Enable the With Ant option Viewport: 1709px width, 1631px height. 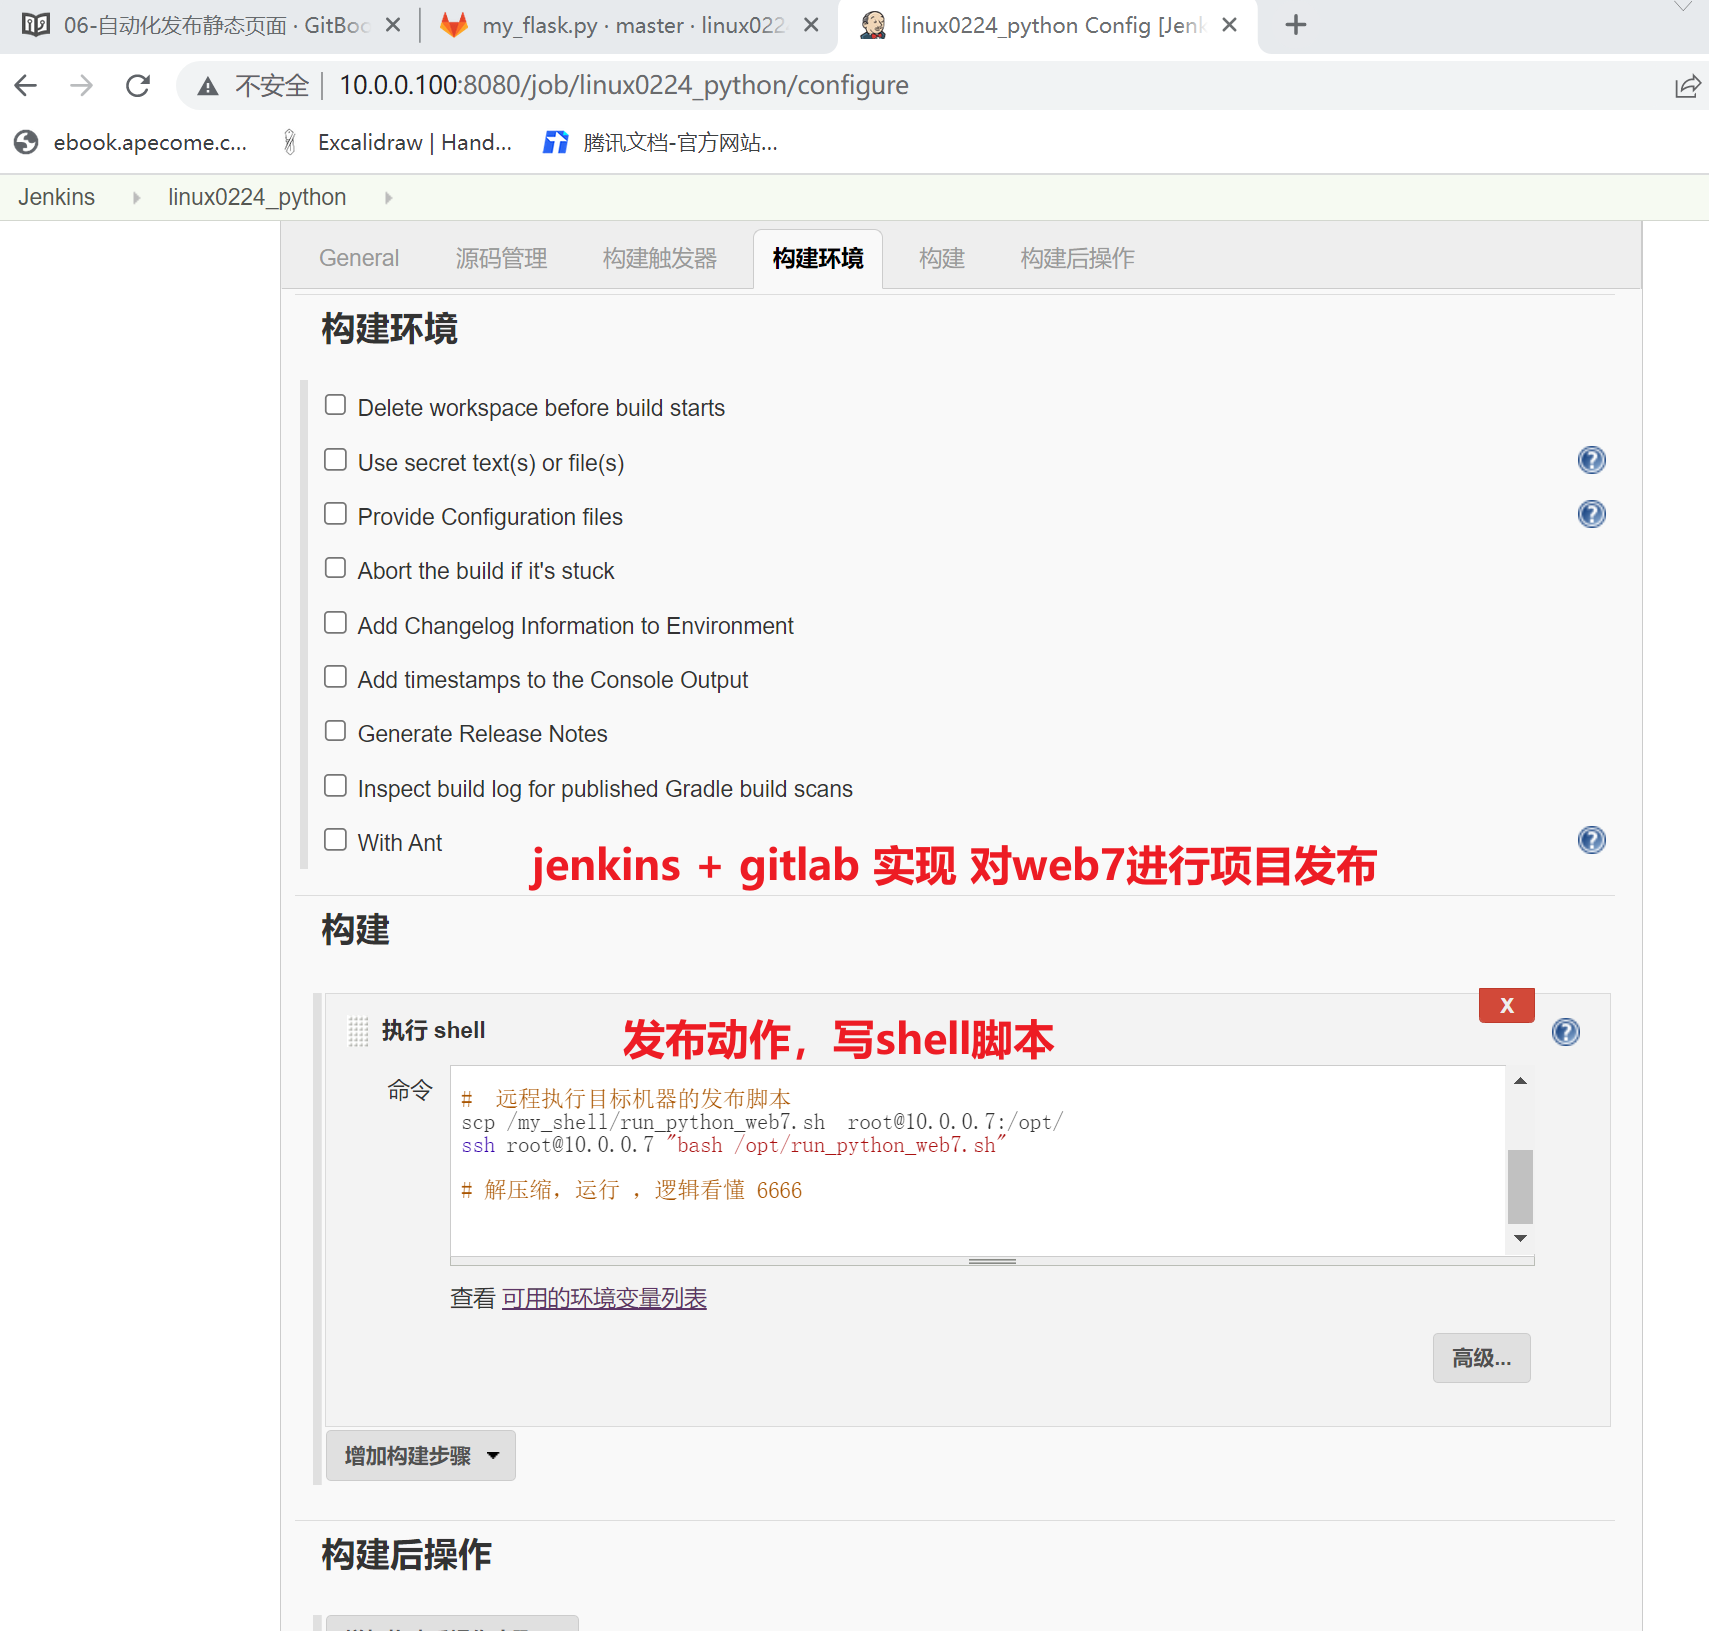(335, 840)
